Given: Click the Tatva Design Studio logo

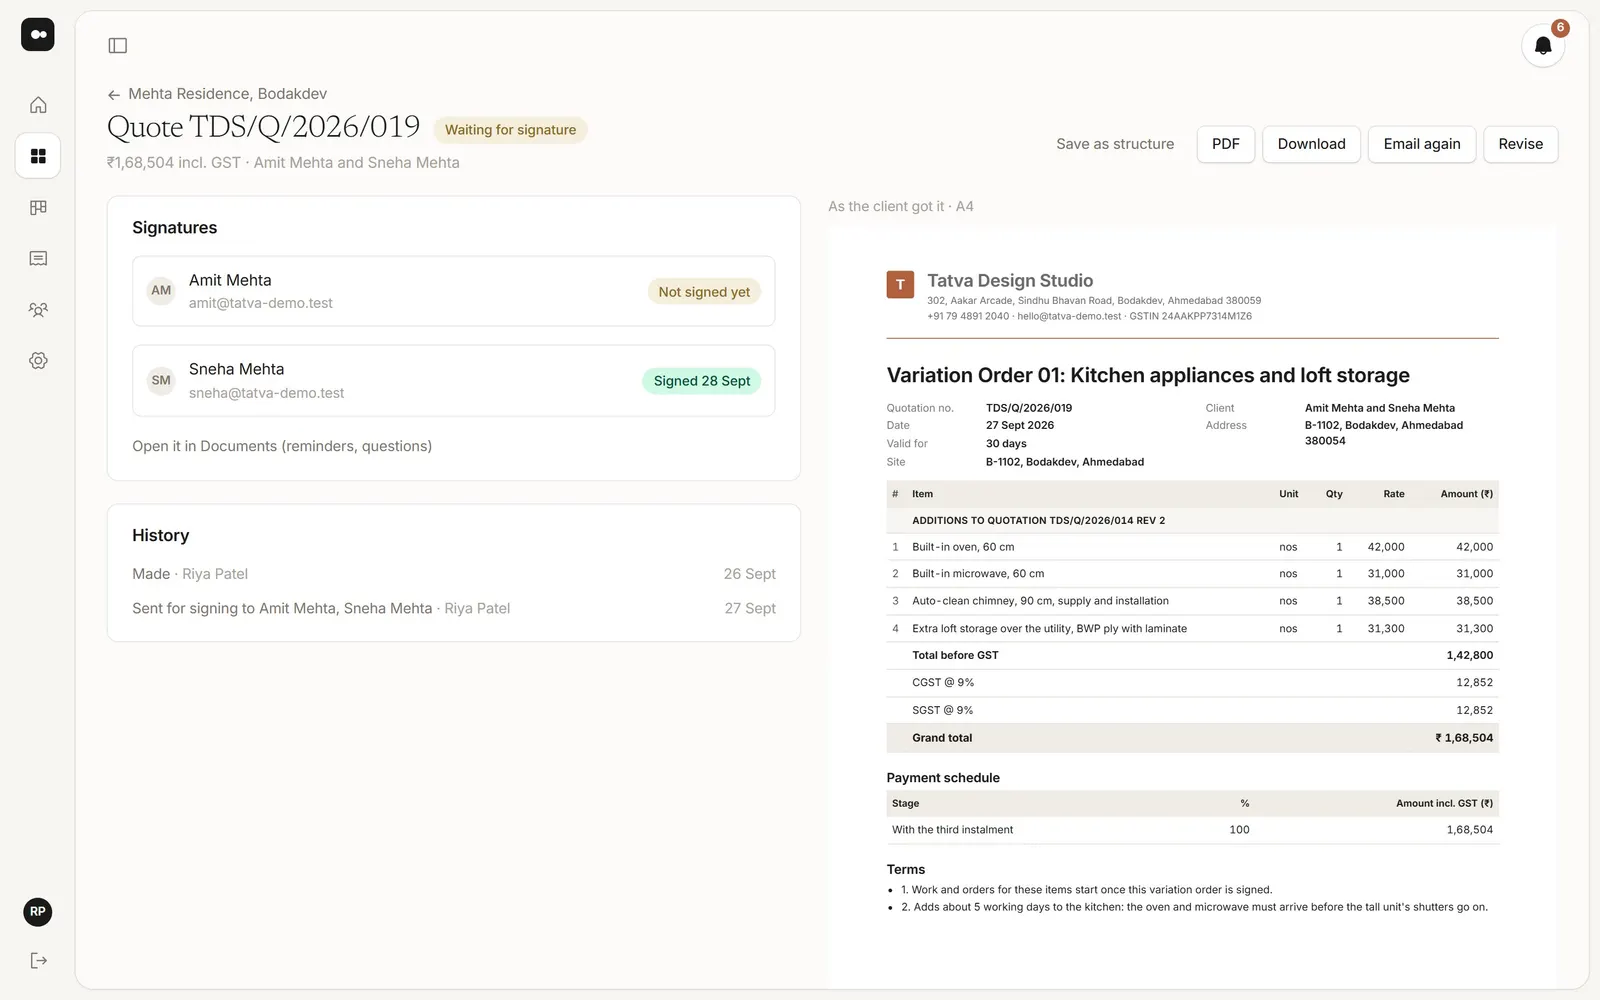Looking at the screenshot, I should click(900, 285).
